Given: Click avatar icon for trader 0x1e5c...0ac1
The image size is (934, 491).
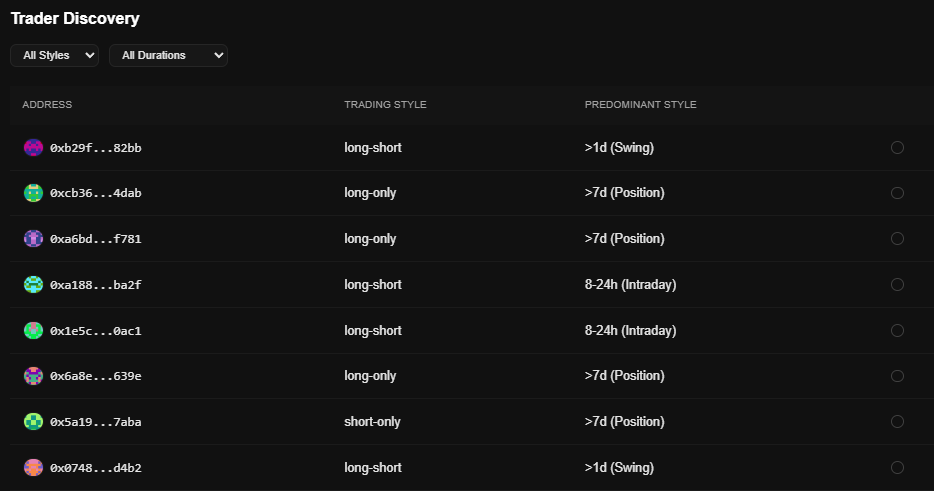Looking at the screenshot, I should tap(34, 331).
